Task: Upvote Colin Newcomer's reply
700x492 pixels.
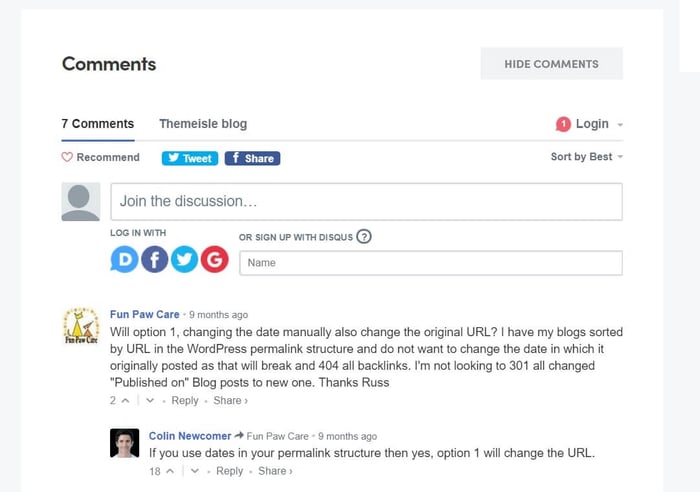Action: pyautogui.click(x=170, y=471)
